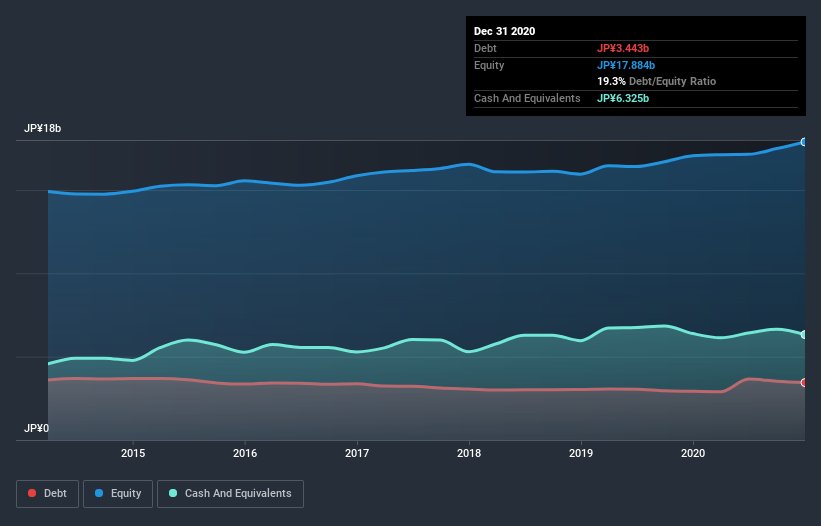This screenshot has height=526, width=821.
Task: Click the Cash And Equivalents end-of-line marker
Action: pos(804,334)
